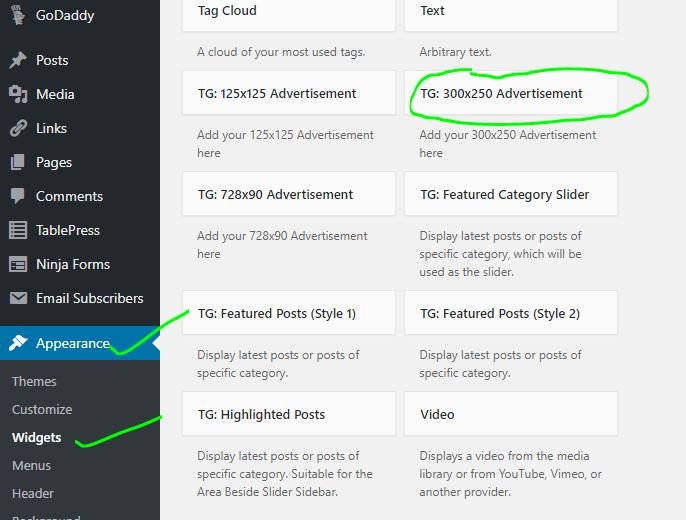Navigate to Pages
Viewport: 686px width, 520px height.
click(x=80, y=162)
